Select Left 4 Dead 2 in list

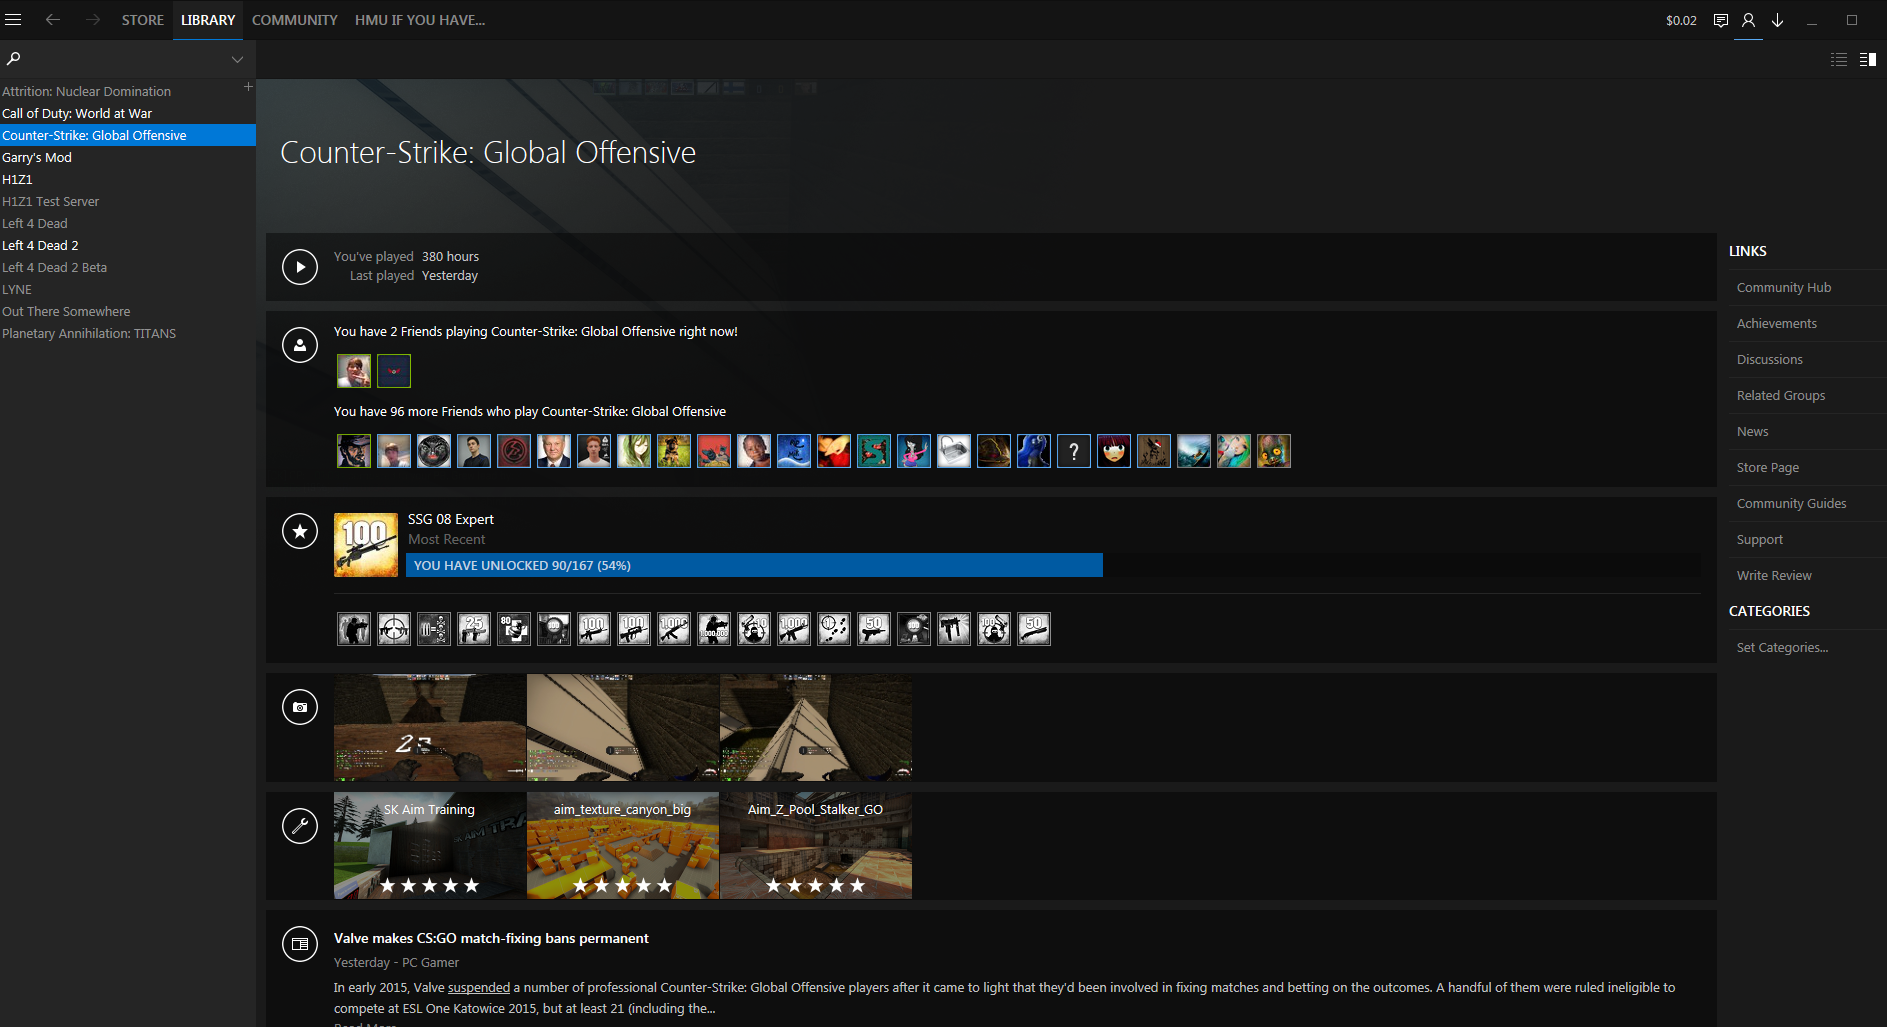tap(128, 245)
